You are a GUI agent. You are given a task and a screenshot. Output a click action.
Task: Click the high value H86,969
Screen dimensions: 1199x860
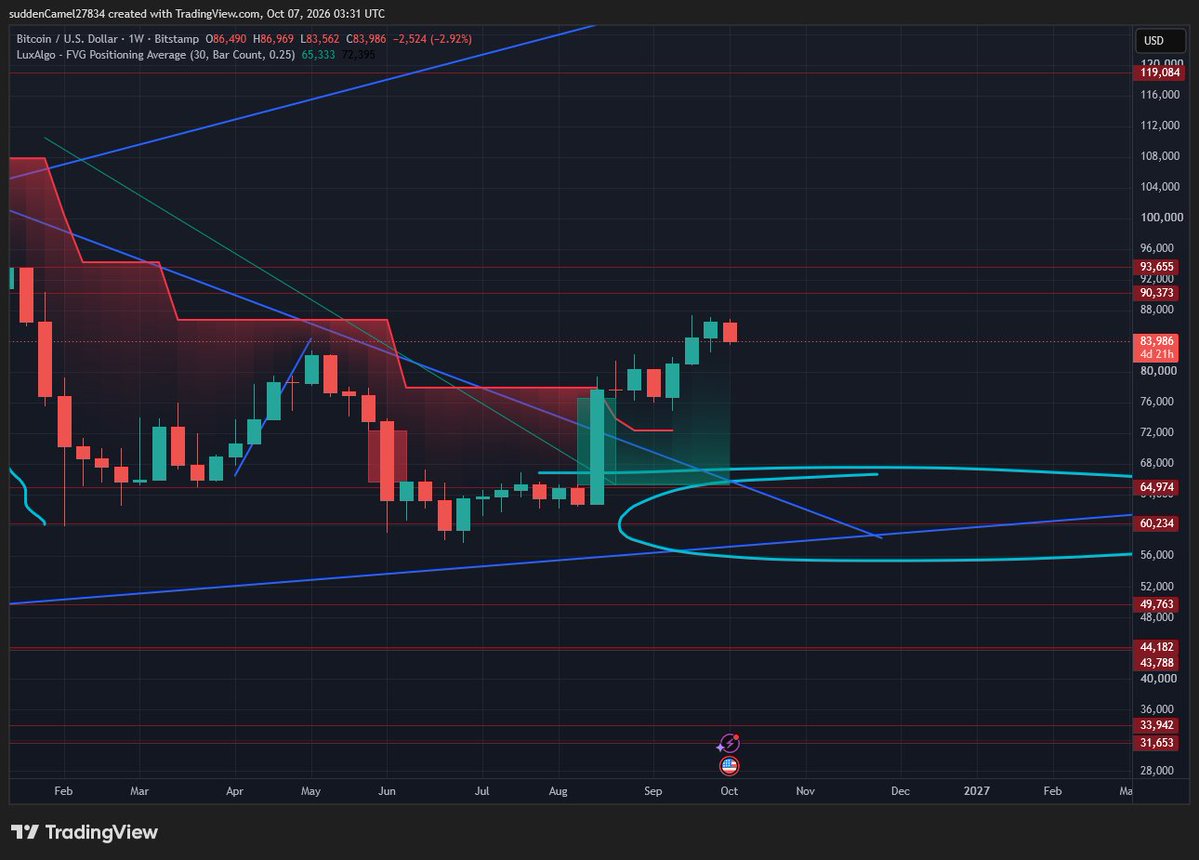[274, 39]
